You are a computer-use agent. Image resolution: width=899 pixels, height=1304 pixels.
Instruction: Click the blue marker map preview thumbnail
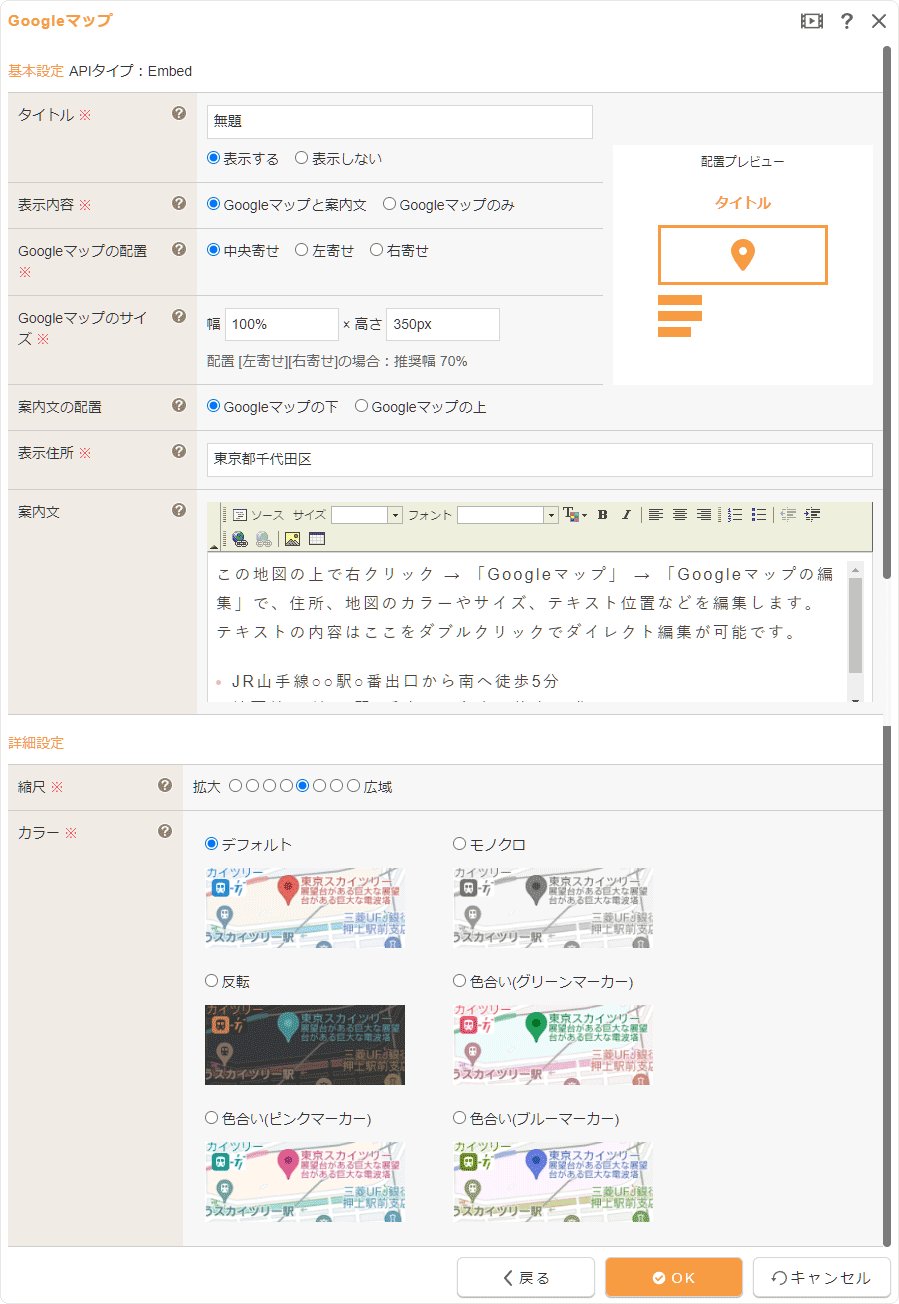tap(553, 1181)
